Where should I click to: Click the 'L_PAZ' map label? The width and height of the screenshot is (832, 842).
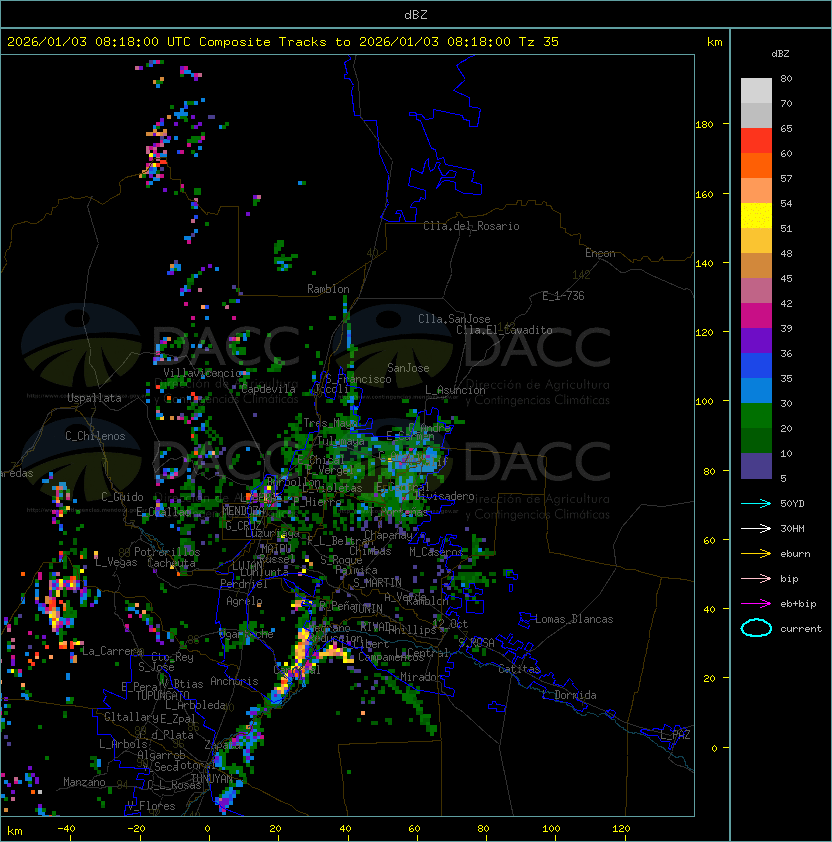click(675, 735)
